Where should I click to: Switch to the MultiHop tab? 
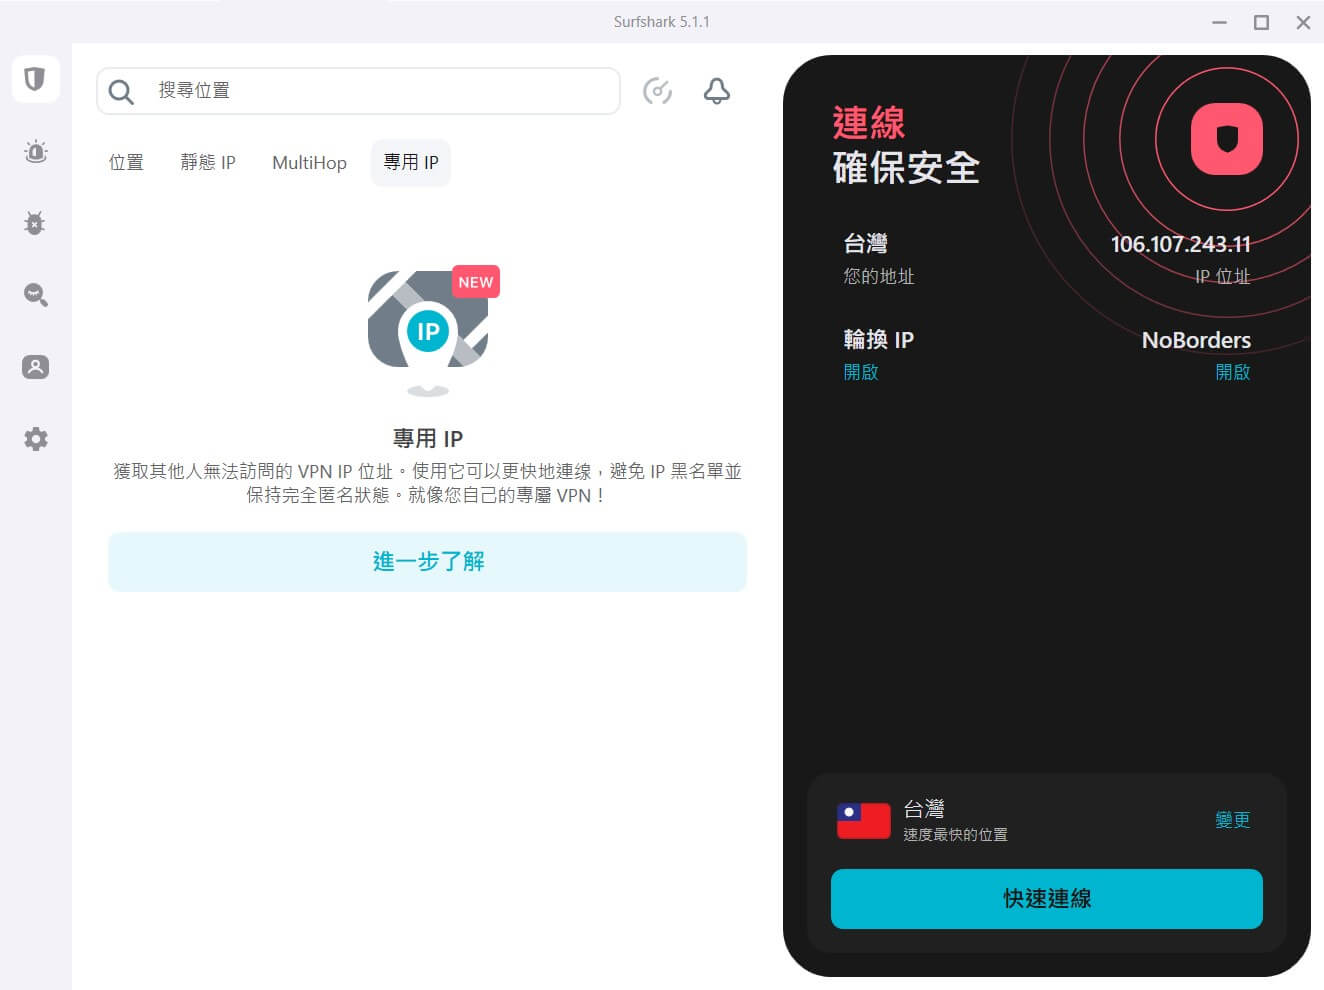[x=310, y=163]
